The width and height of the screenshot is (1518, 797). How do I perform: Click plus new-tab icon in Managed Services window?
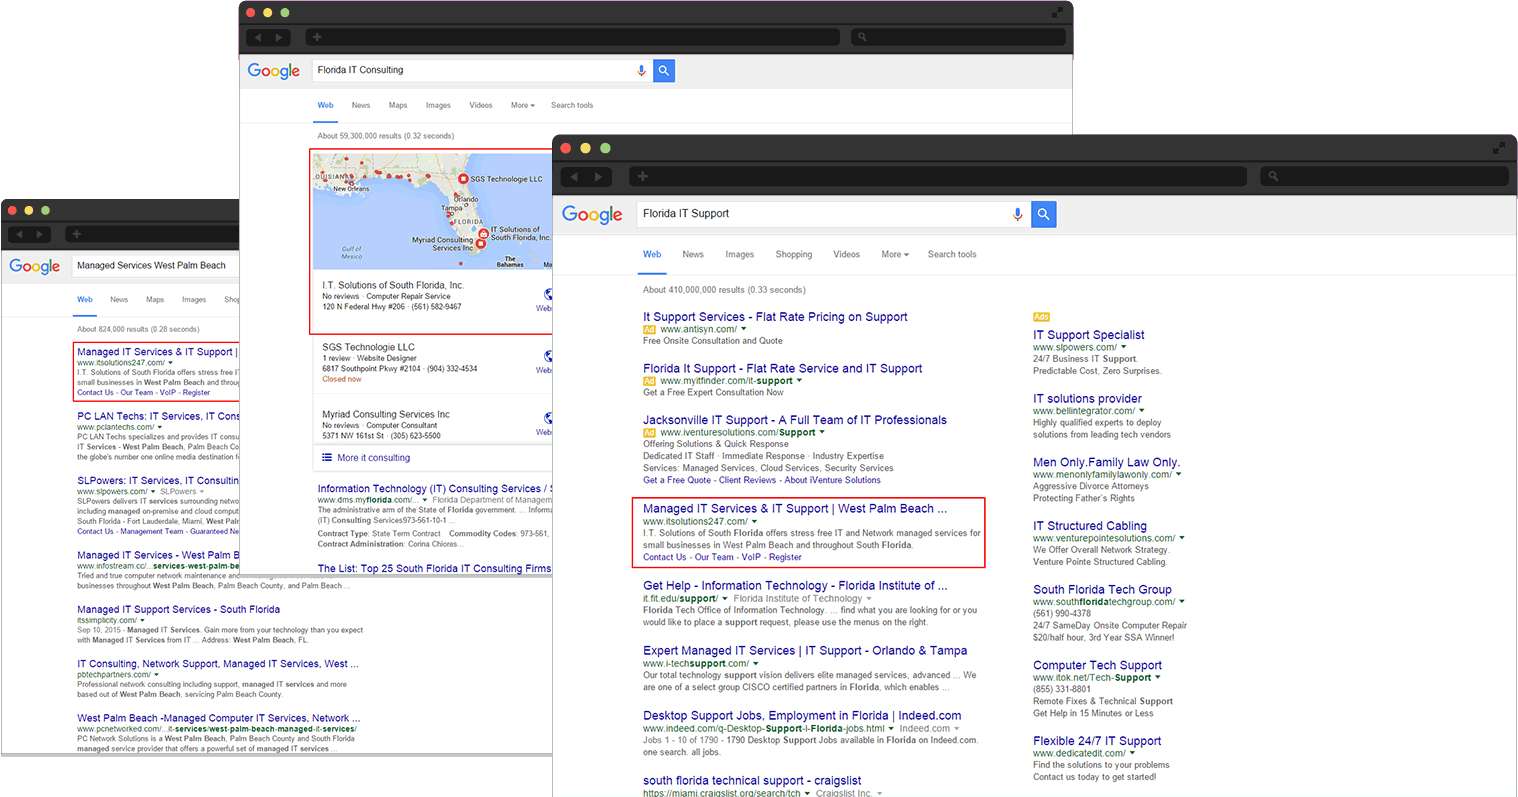77,234
